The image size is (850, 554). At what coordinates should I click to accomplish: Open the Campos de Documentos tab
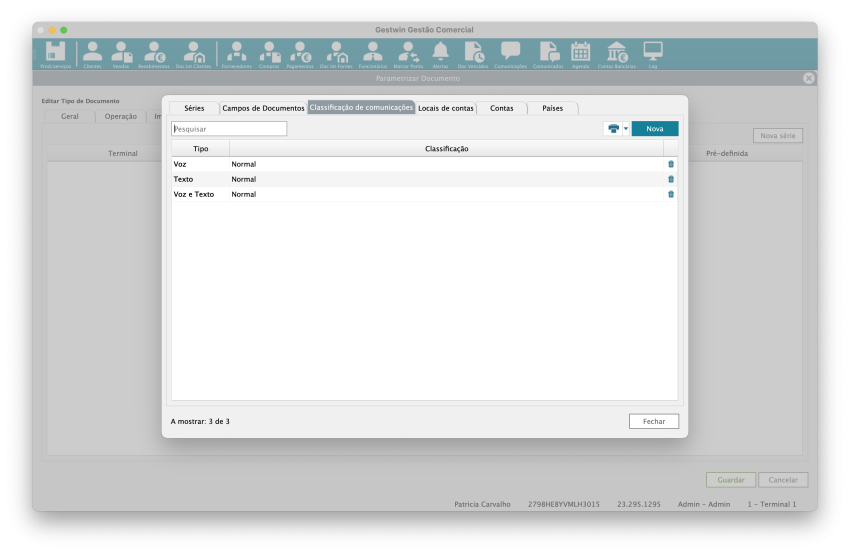(263, 108)
